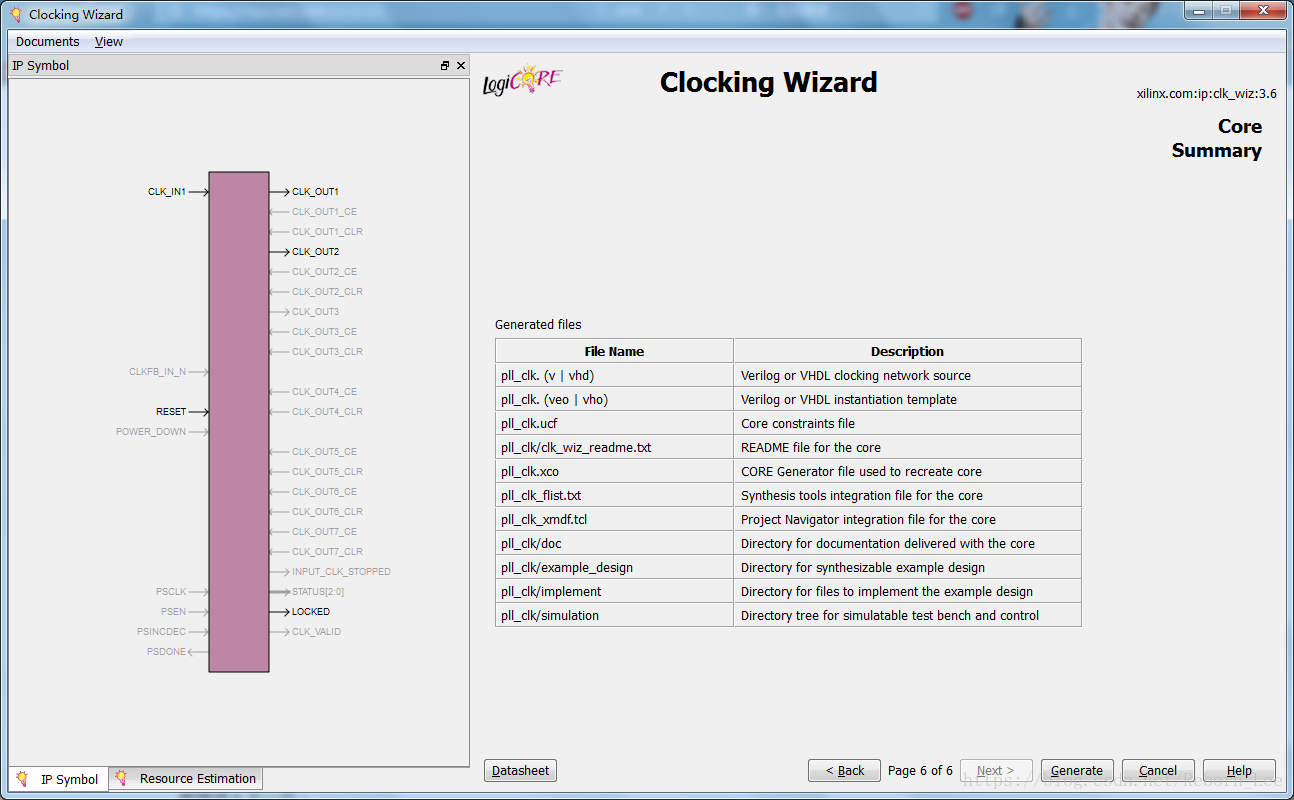The image size is (1294, 800).
Task: Click the LOCKED port label
Action: [x=310, y=611]
